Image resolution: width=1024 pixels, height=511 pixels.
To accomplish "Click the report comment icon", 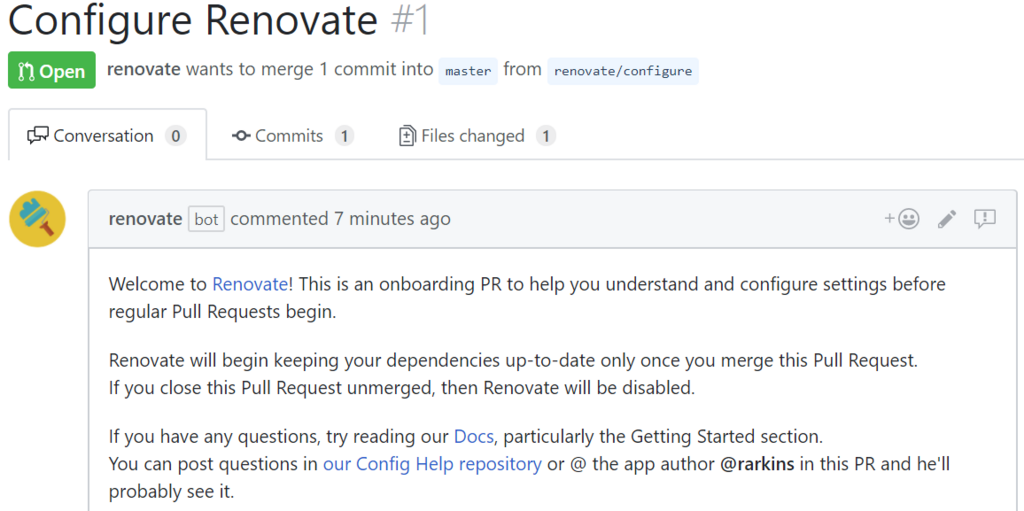I will pos(985,219).
